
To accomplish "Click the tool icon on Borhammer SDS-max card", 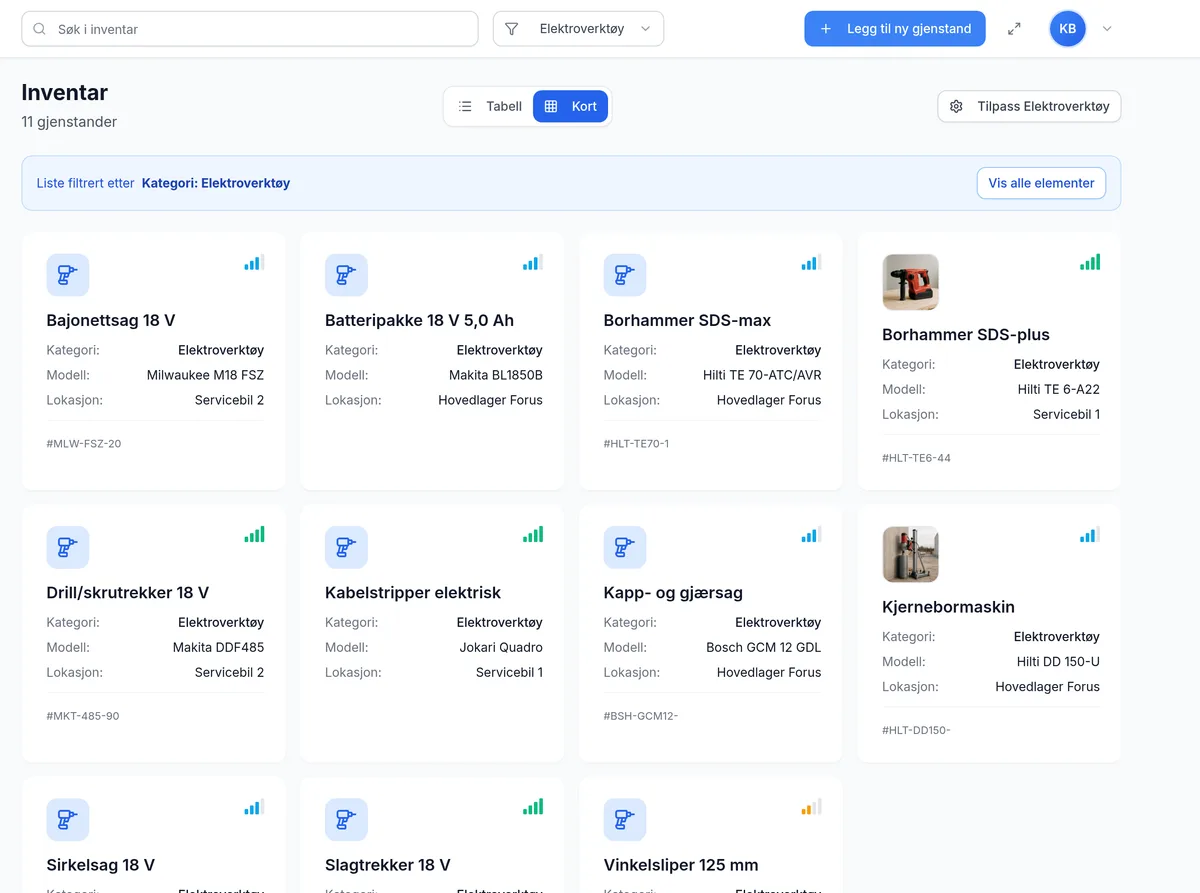I will 625,275.
